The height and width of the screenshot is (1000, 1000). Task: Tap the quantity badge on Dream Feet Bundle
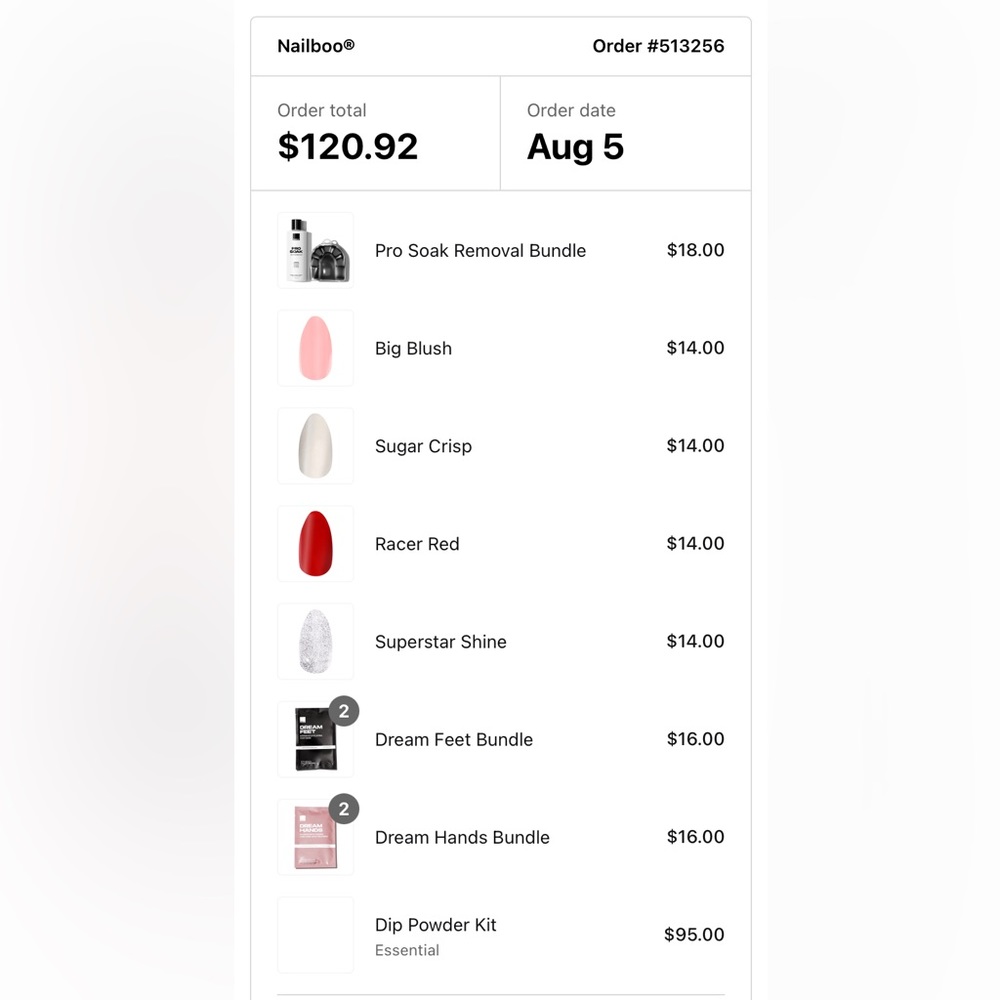(x=343, y=711)
